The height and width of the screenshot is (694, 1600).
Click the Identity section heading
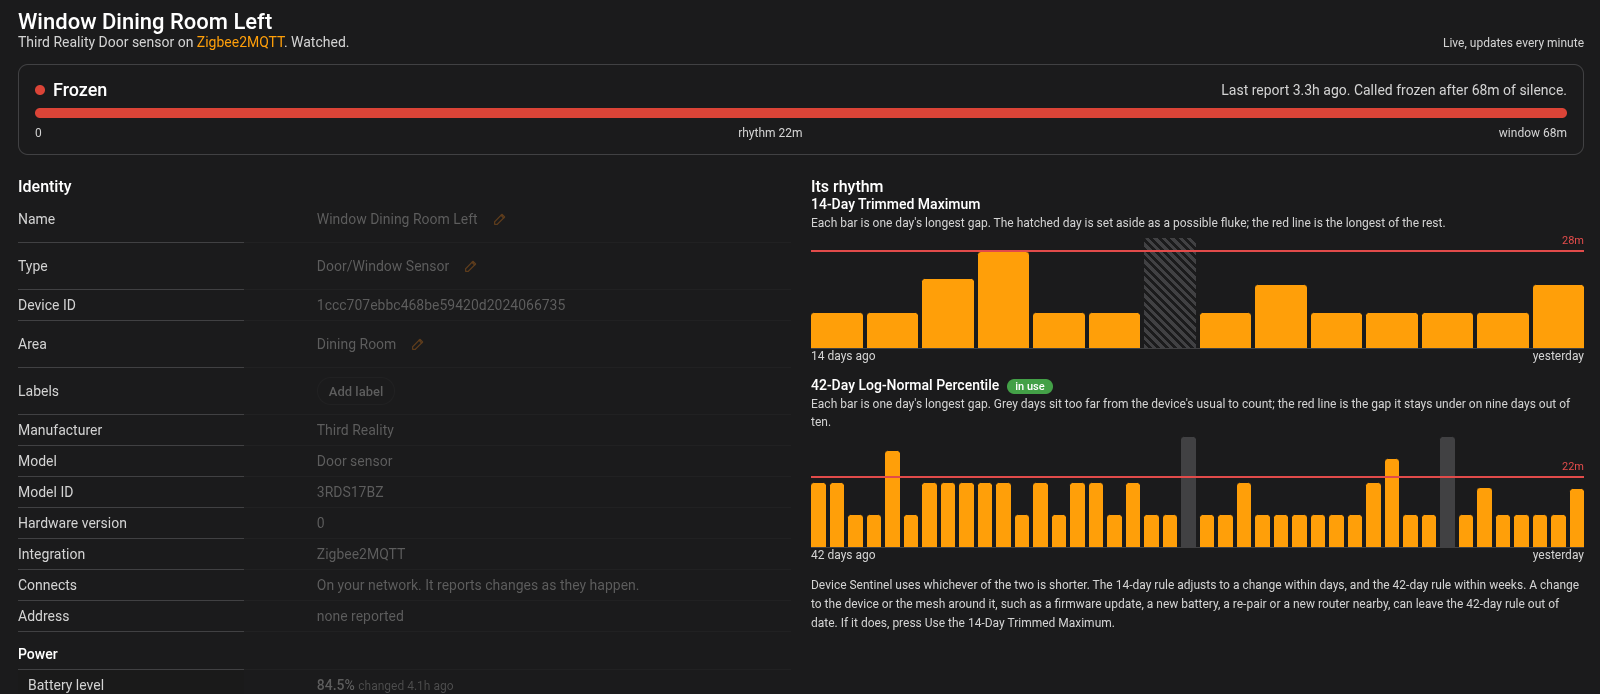point(45,186)
